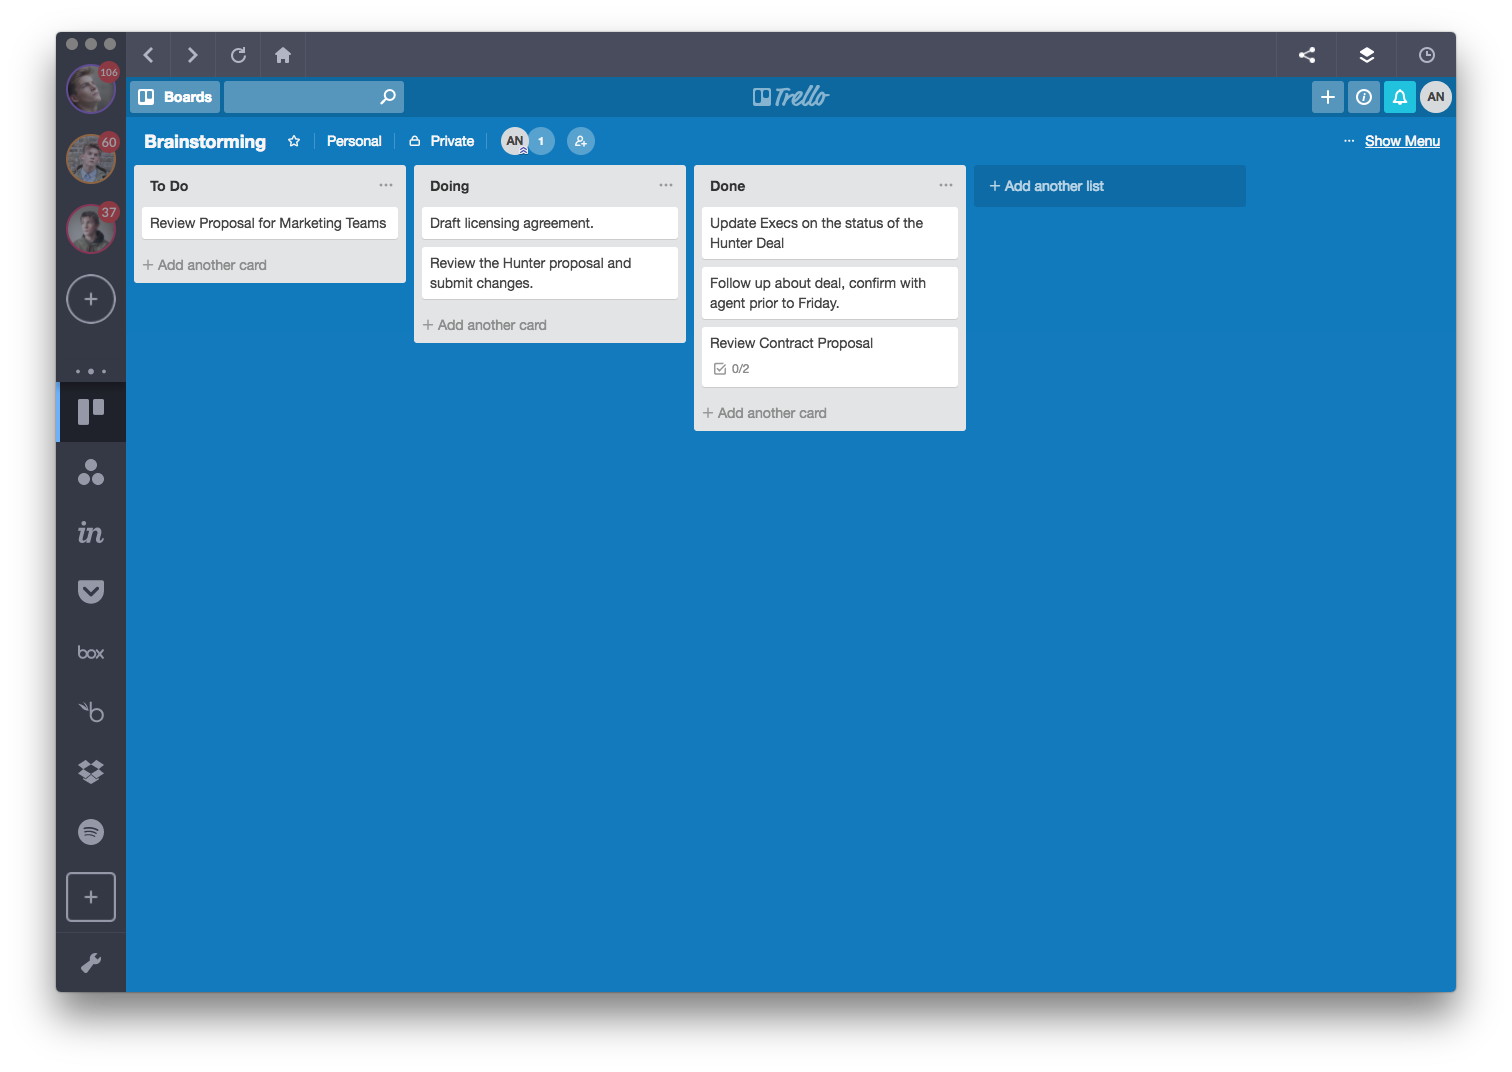This screenshot has height=1072, width=1512.
Task: Open the AN board member avatar
Action: coord(514,141)
